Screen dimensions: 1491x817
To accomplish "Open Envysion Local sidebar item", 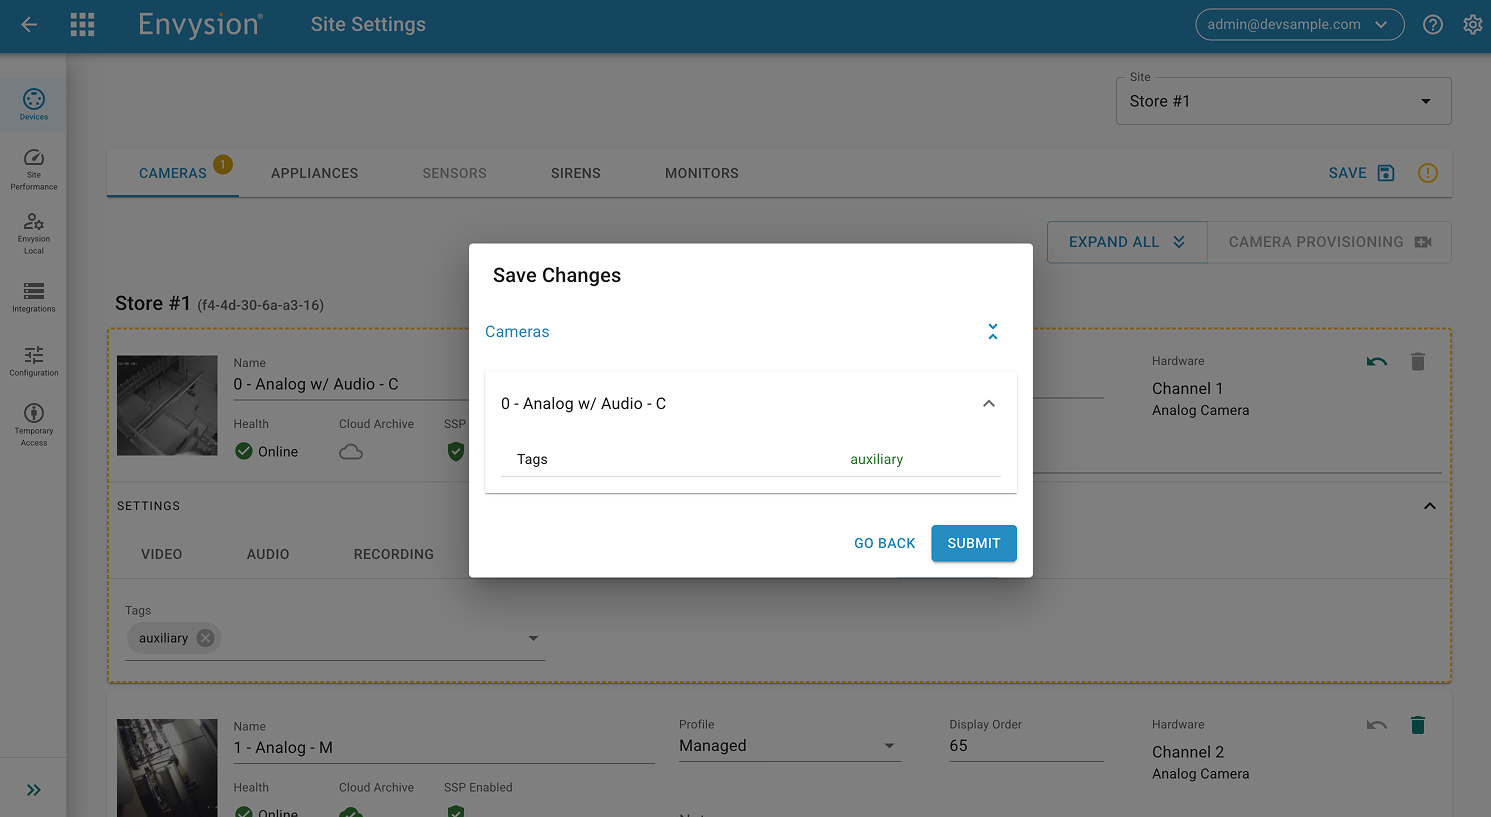I will coord(34,232).
